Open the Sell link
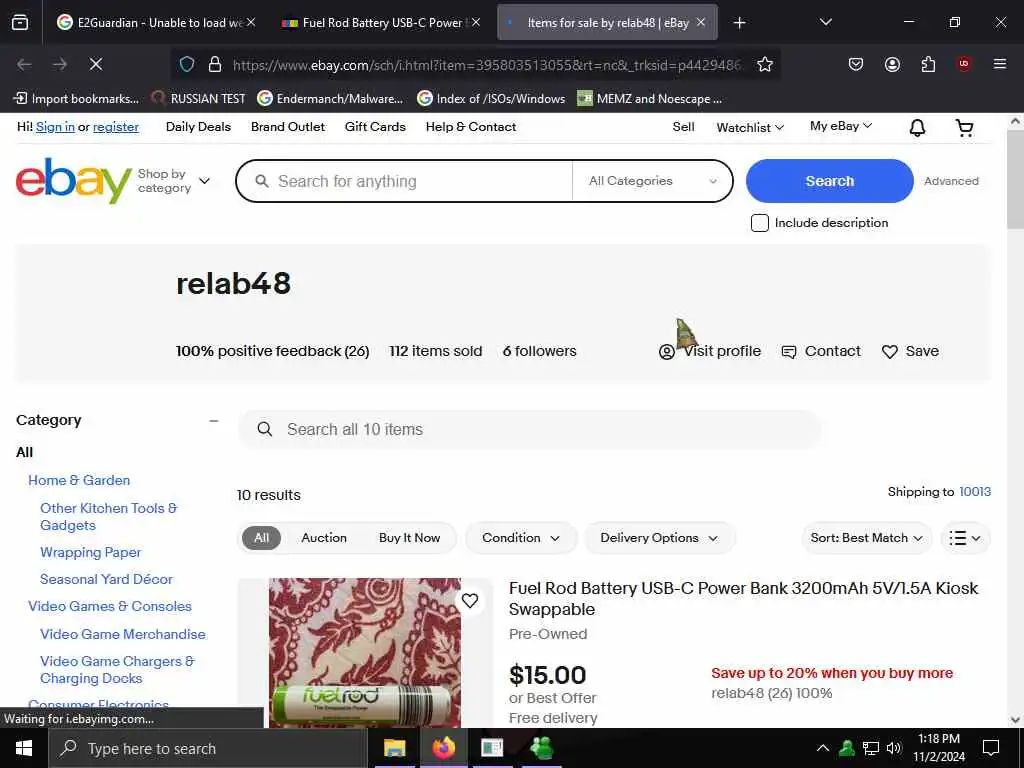This screenshot has height=768, width=1024. tap(683, 127)
